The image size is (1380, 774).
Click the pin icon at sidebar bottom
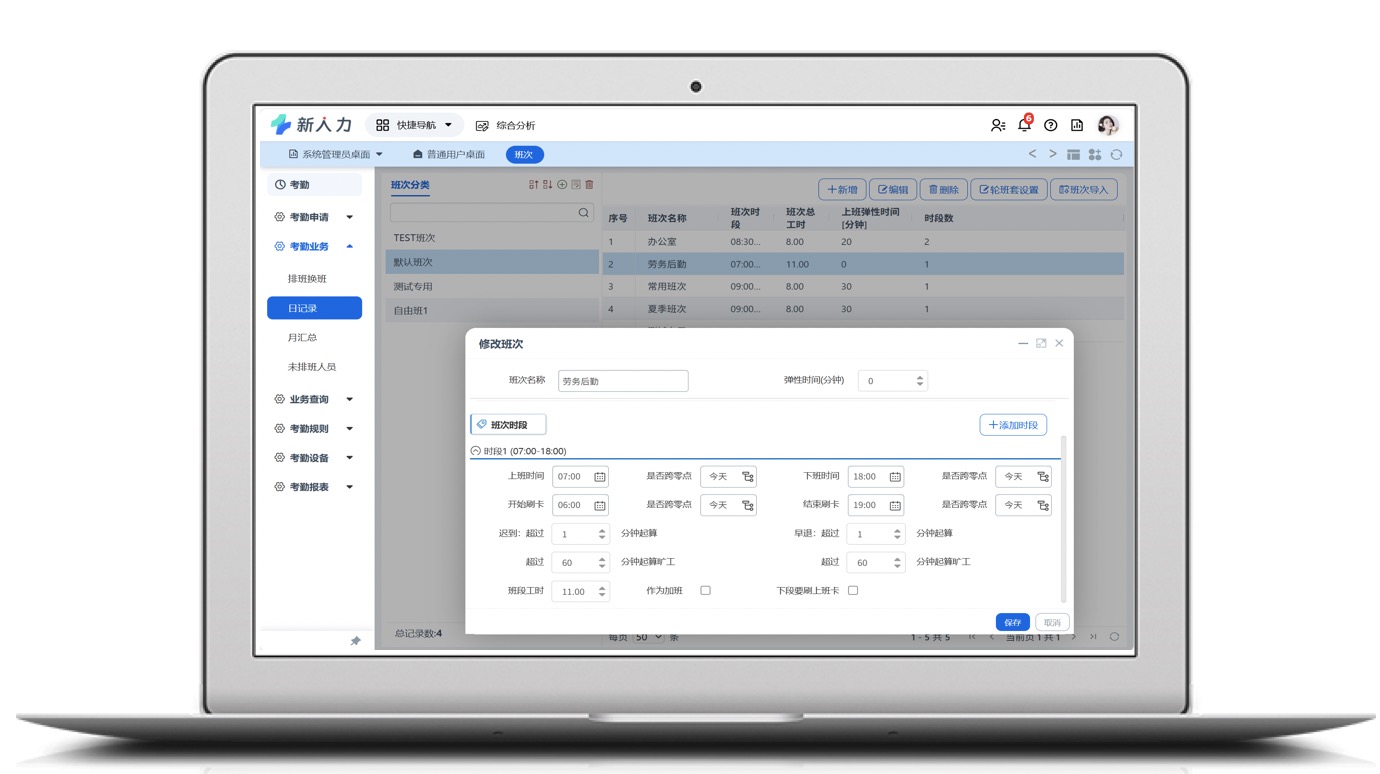click(355, 641)
